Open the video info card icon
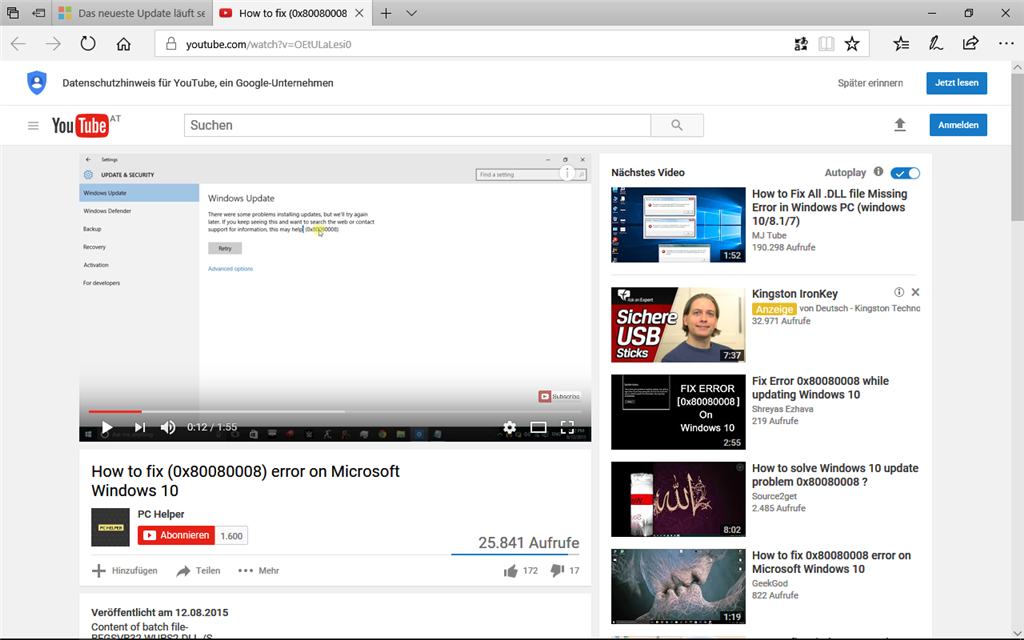 click(x=567, y=173)
